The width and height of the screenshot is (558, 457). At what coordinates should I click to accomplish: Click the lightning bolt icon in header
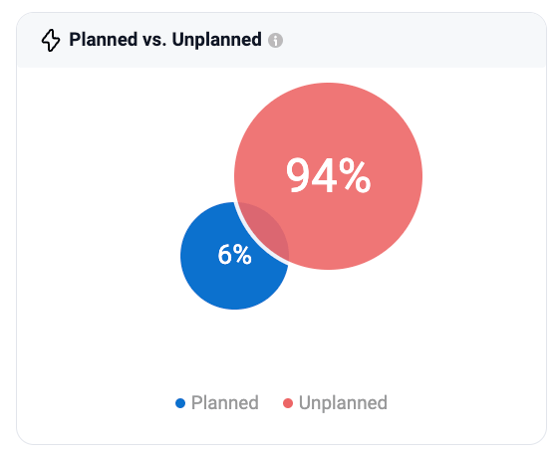point(51,40)
